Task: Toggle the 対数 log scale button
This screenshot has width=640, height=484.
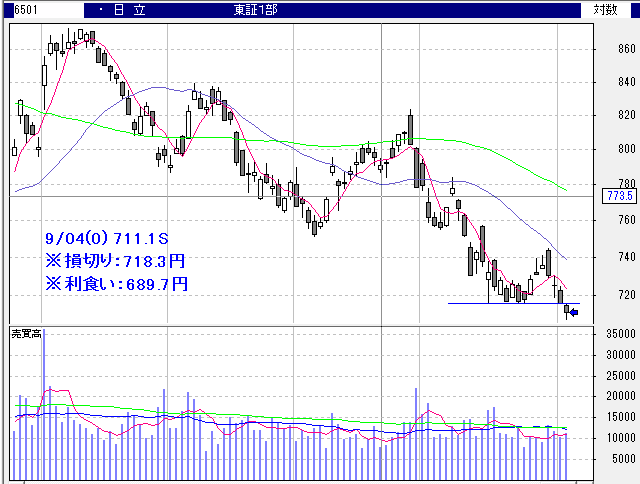Action: click(606, 9)
